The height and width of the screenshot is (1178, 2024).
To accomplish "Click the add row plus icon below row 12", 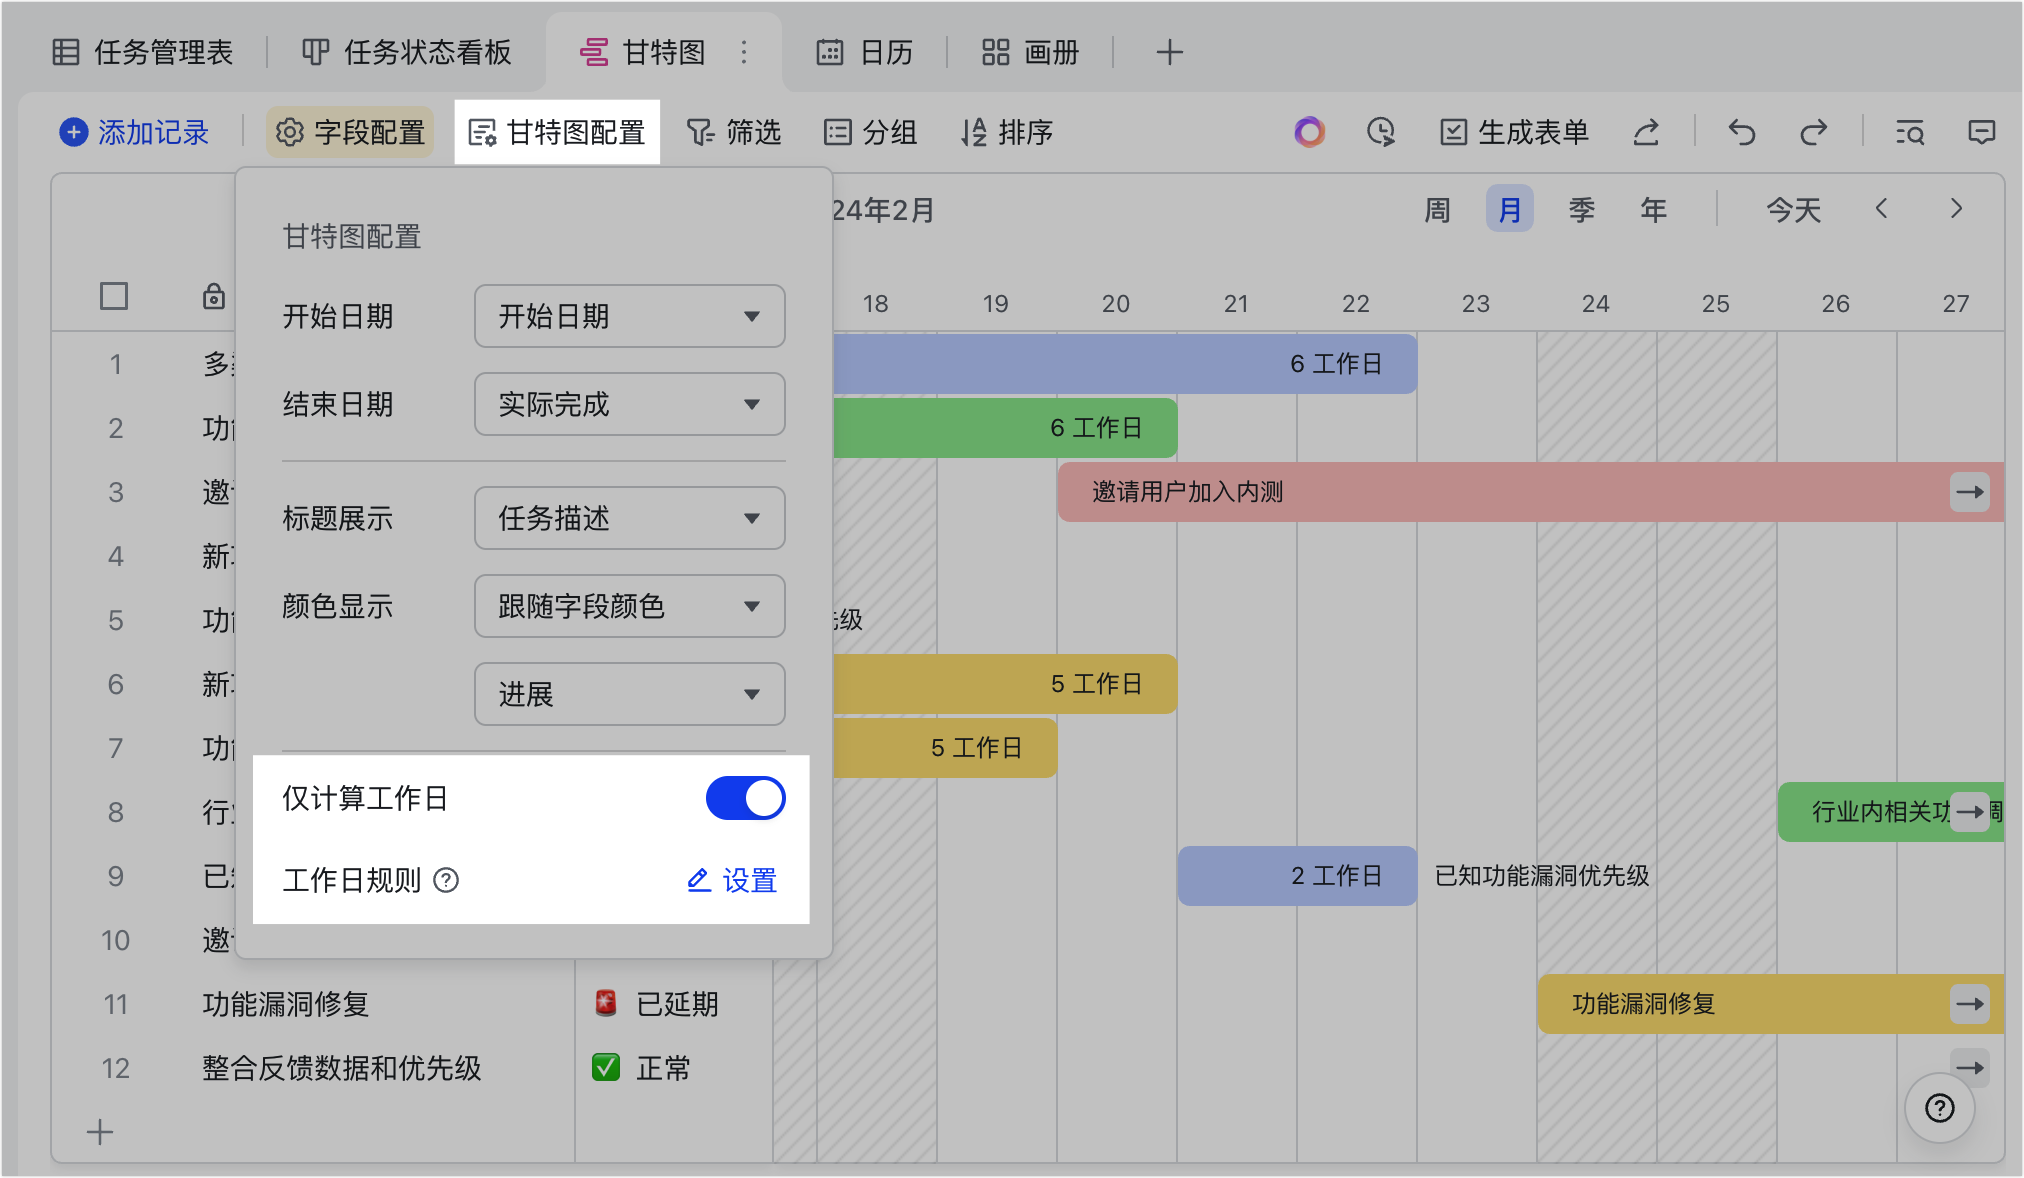I will click(100, 1132).
